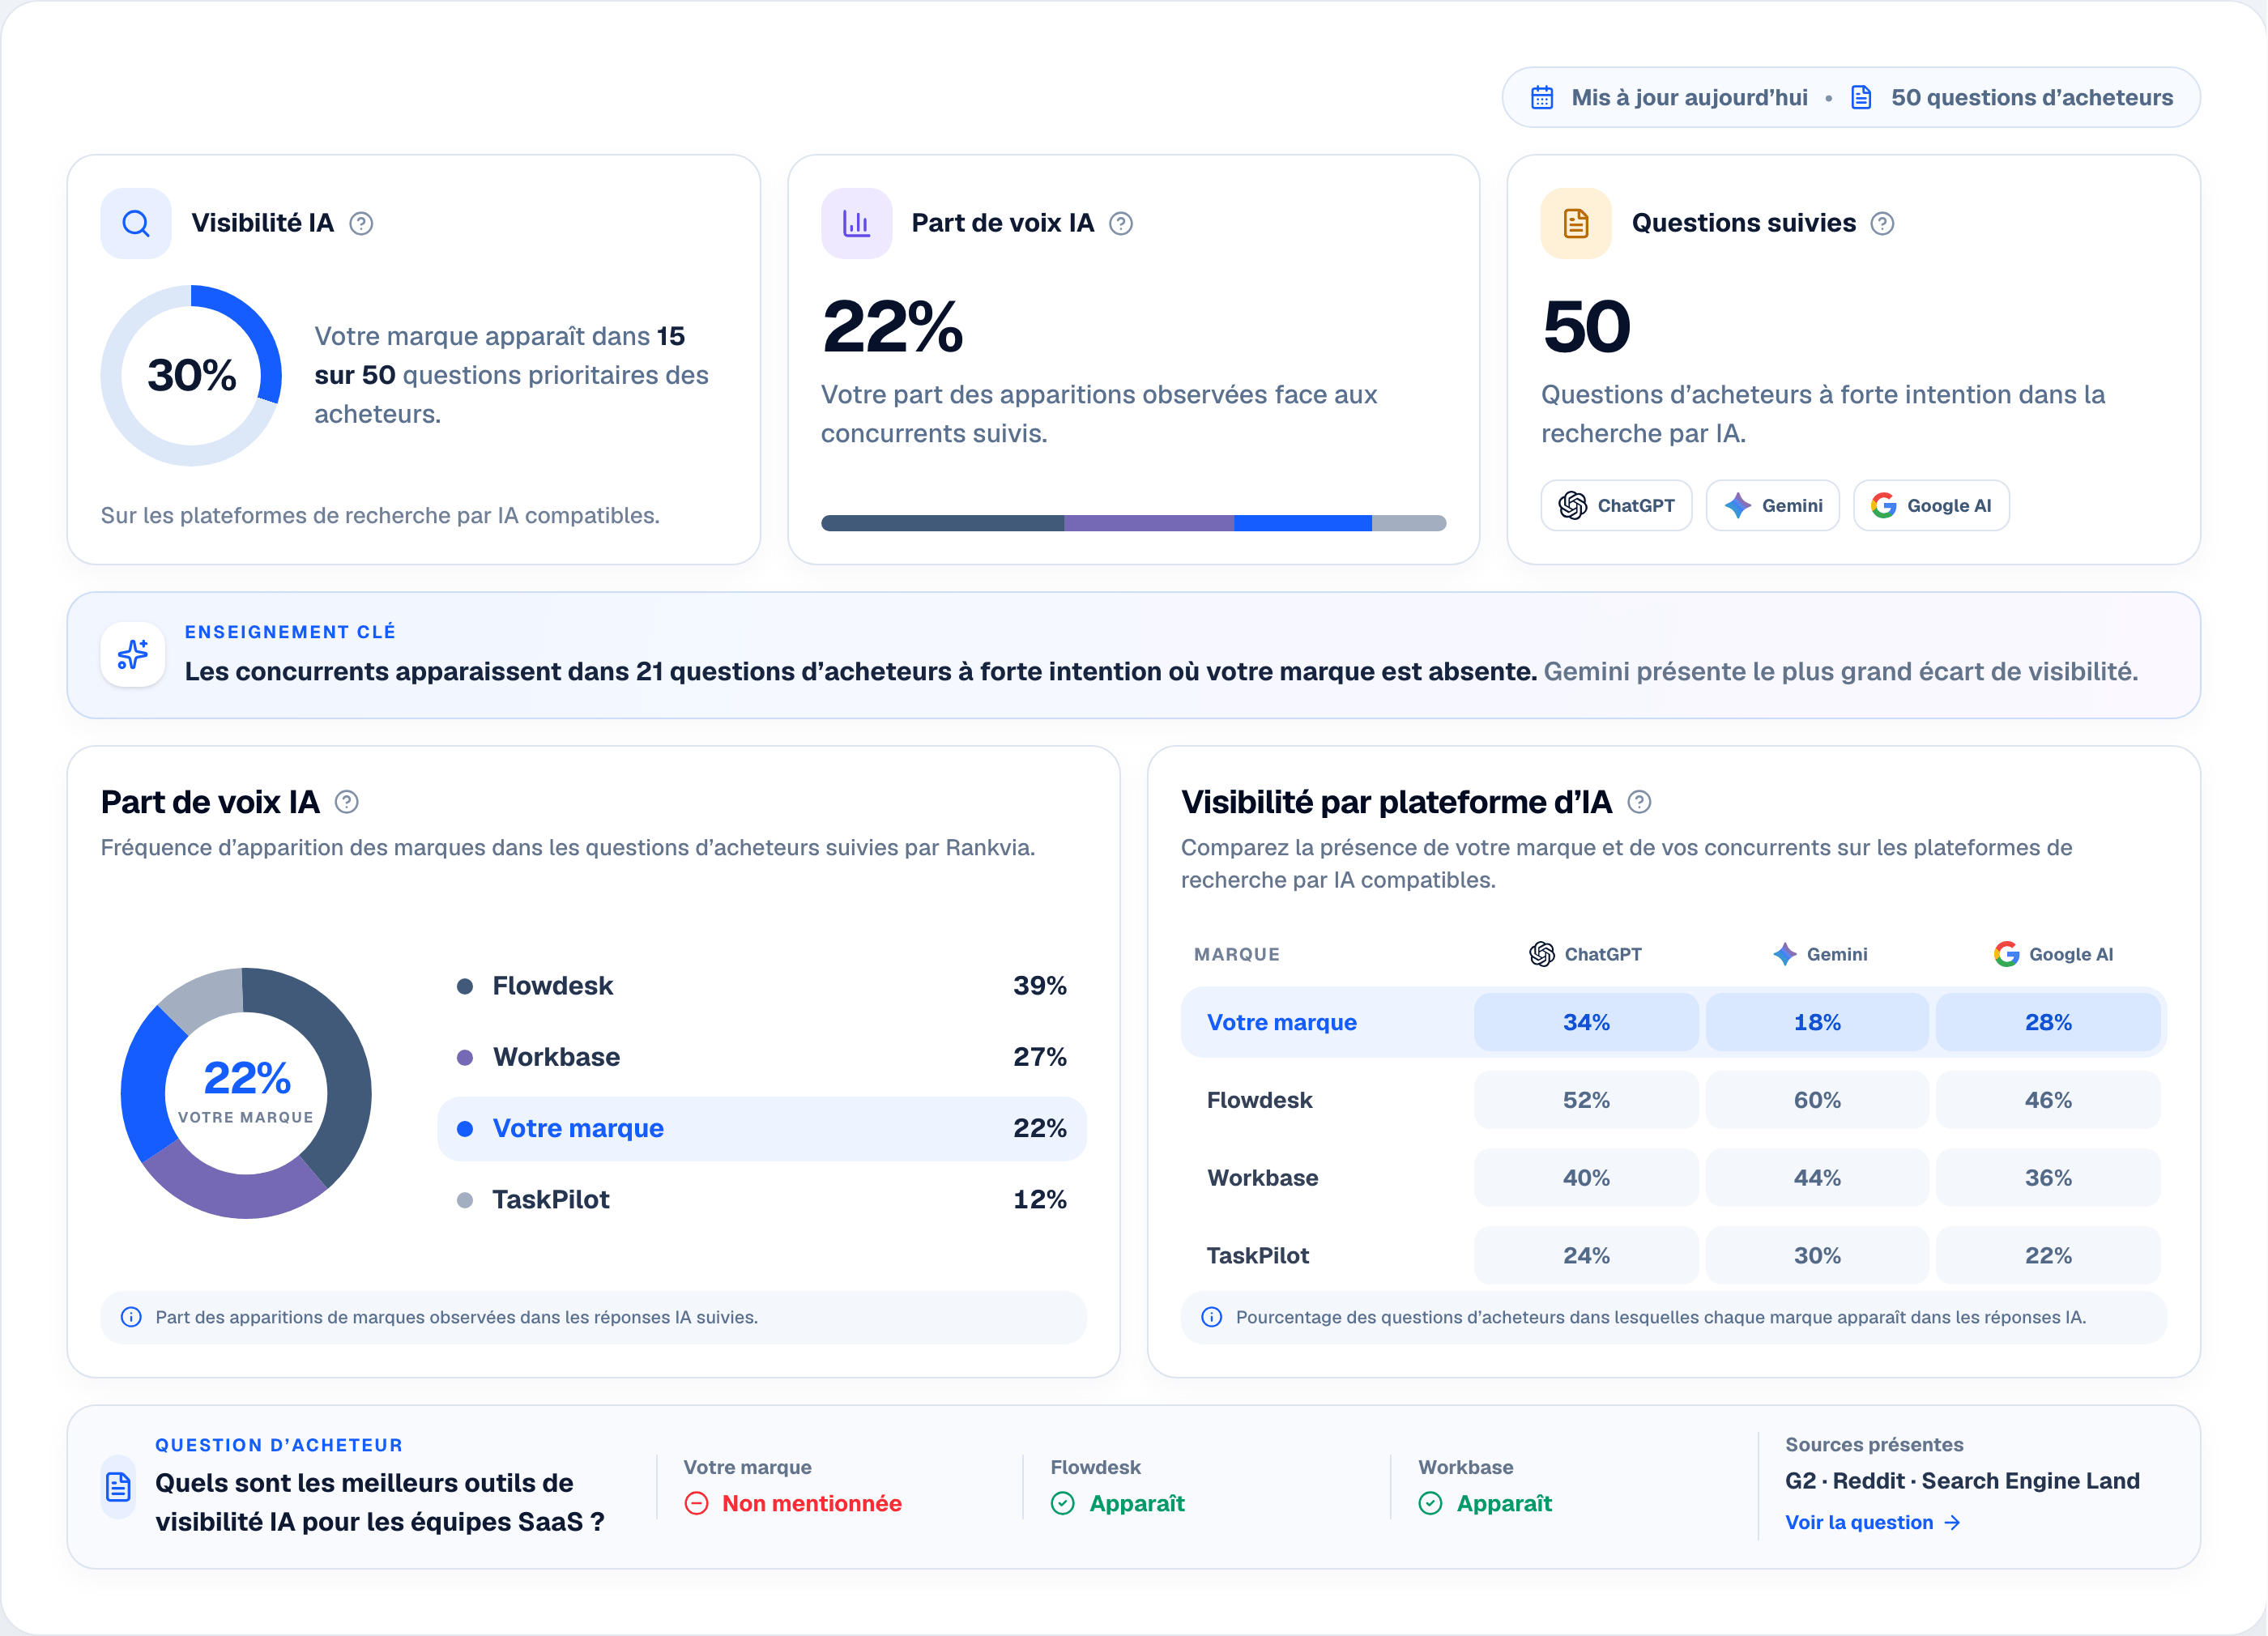
Task: Open help icon beside the top card's Part de voix IA title
Action: click(x=1121, y=224)
